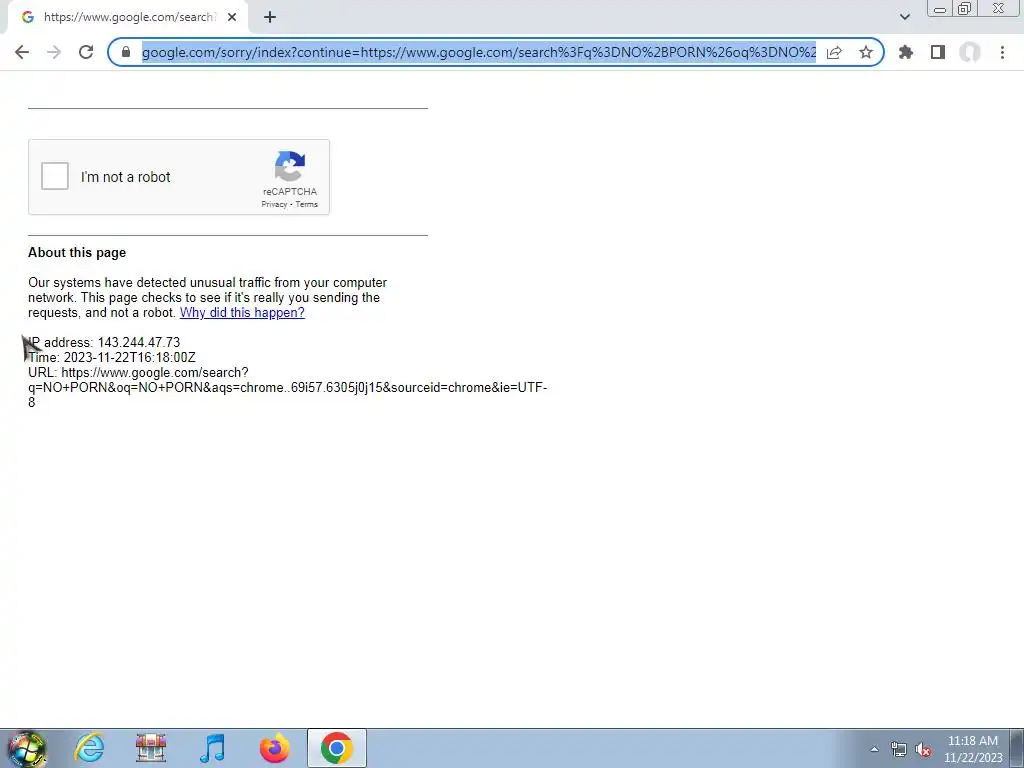Click the muted volume tray icon
Screen dimensions: 1024x768
tap(923, 749)
